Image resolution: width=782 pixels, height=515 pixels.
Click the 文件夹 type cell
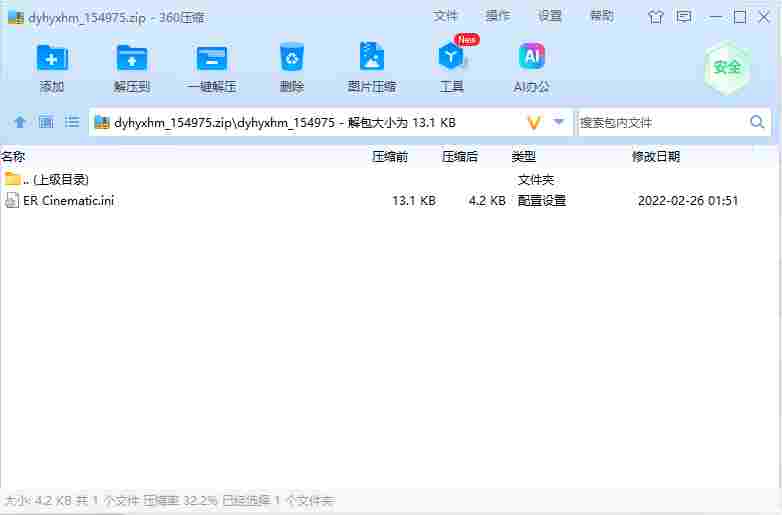click(x=536, y=179)
